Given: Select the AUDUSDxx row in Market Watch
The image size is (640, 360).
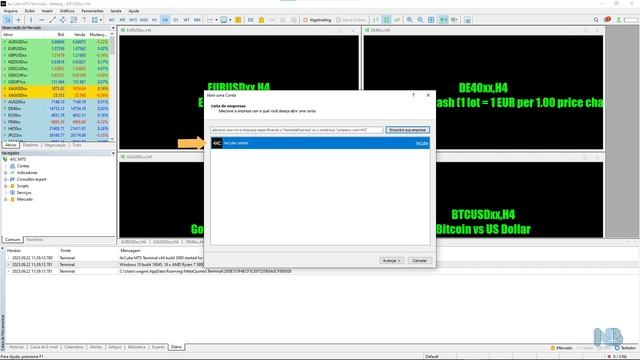Looking at the screenshot, I should 56,42.
